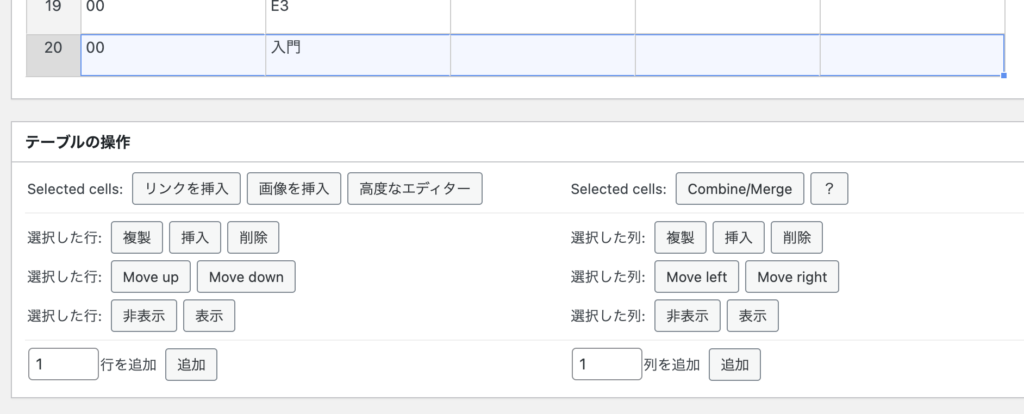Click the Combine/Merge button
This screenshot has height=414, width=1024.
coord(740,189)
